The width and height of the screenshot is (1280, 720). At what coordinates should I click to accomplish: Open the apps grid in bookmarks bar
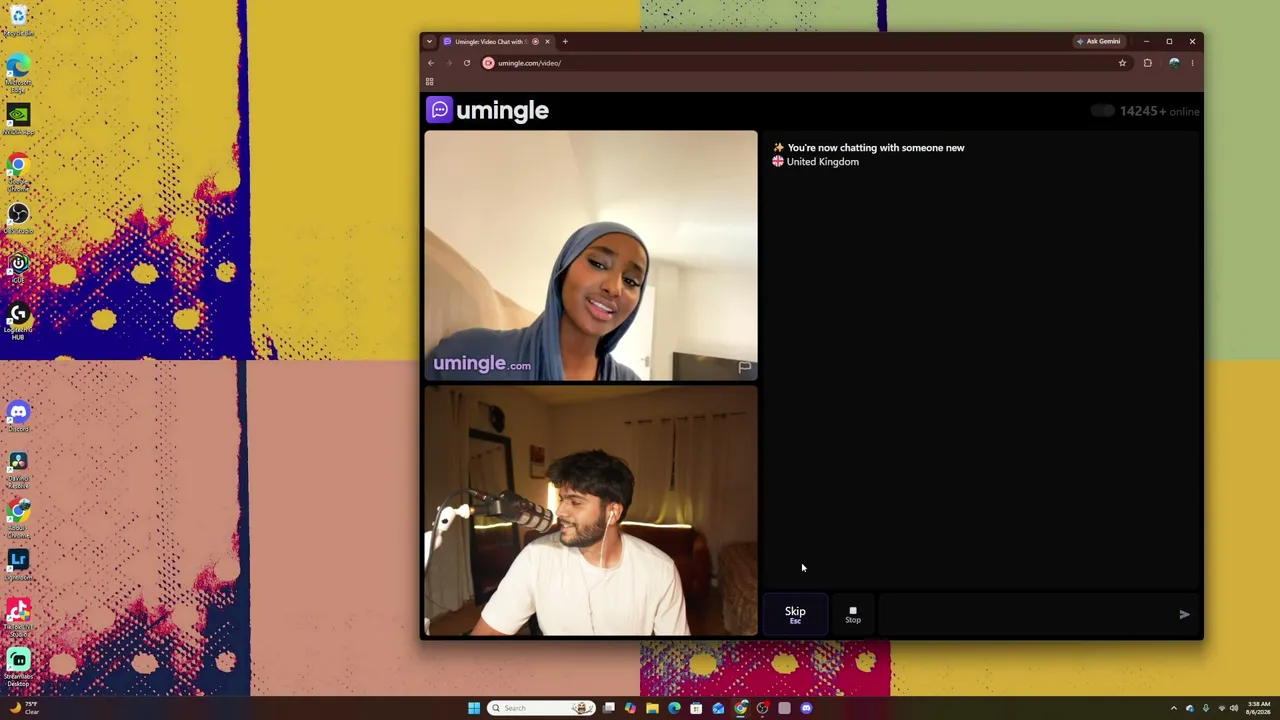click(430, 82)
